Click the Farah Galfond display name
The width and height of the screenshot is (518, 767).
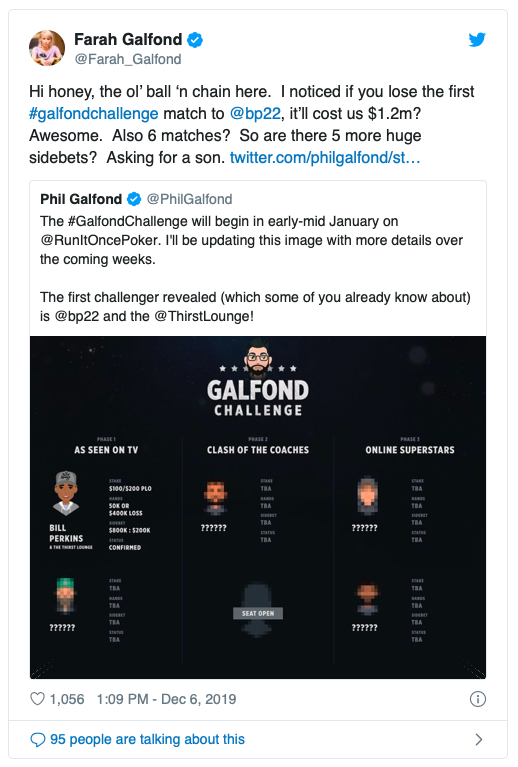coord(128,39)
